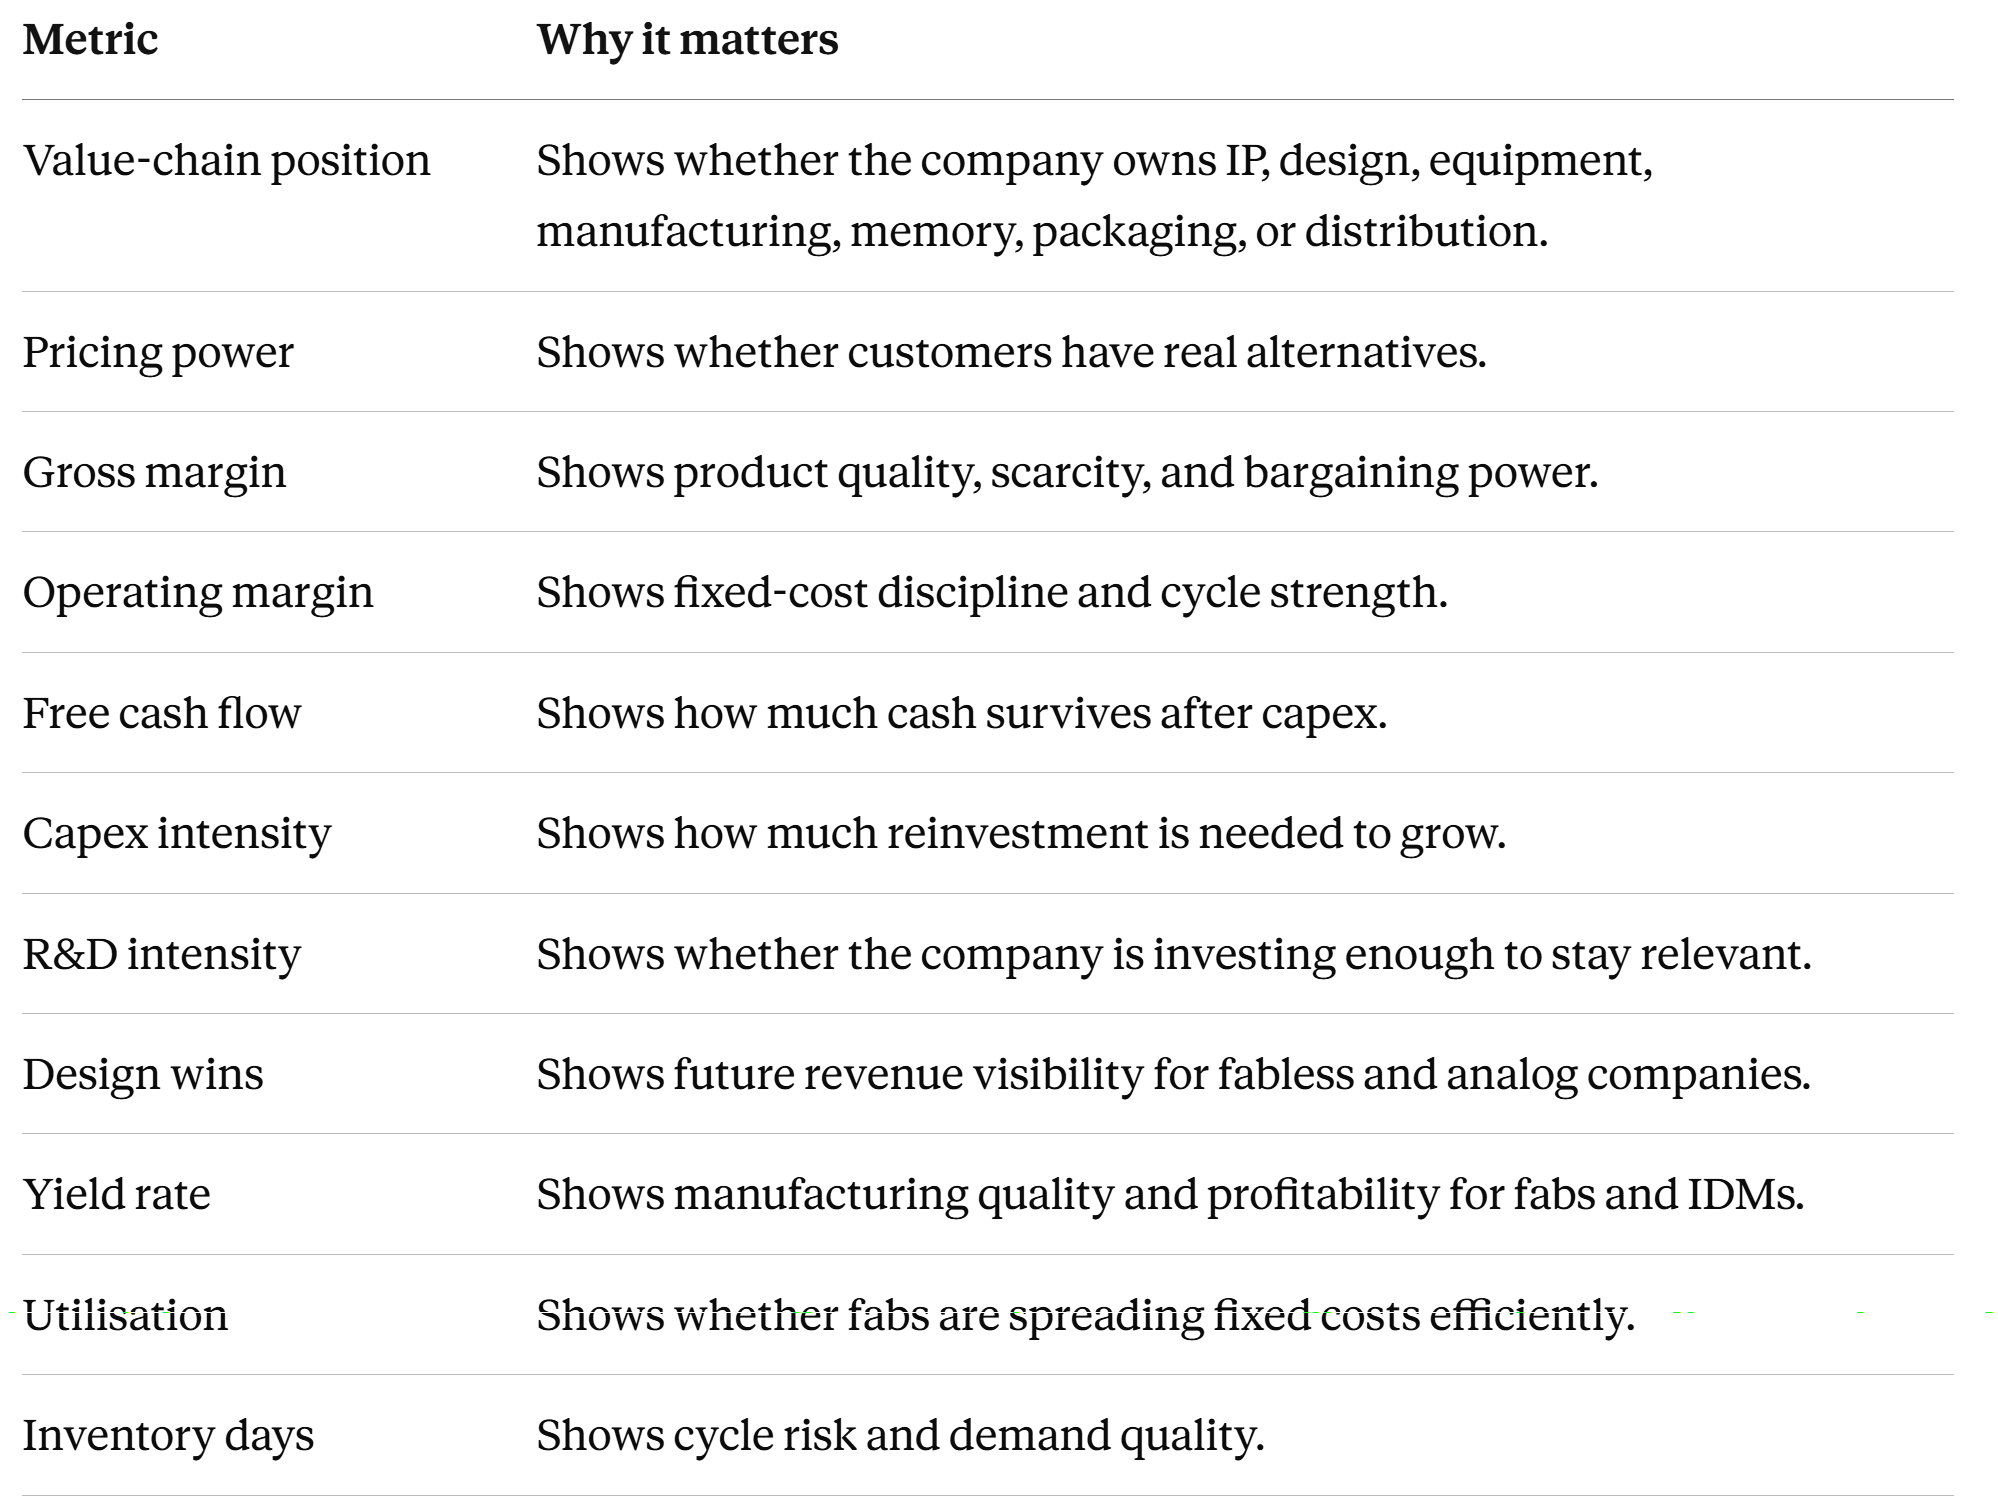Select the Pricing power row label
This screenshot has height=1509, width=1998.
[x=158, y=352]
